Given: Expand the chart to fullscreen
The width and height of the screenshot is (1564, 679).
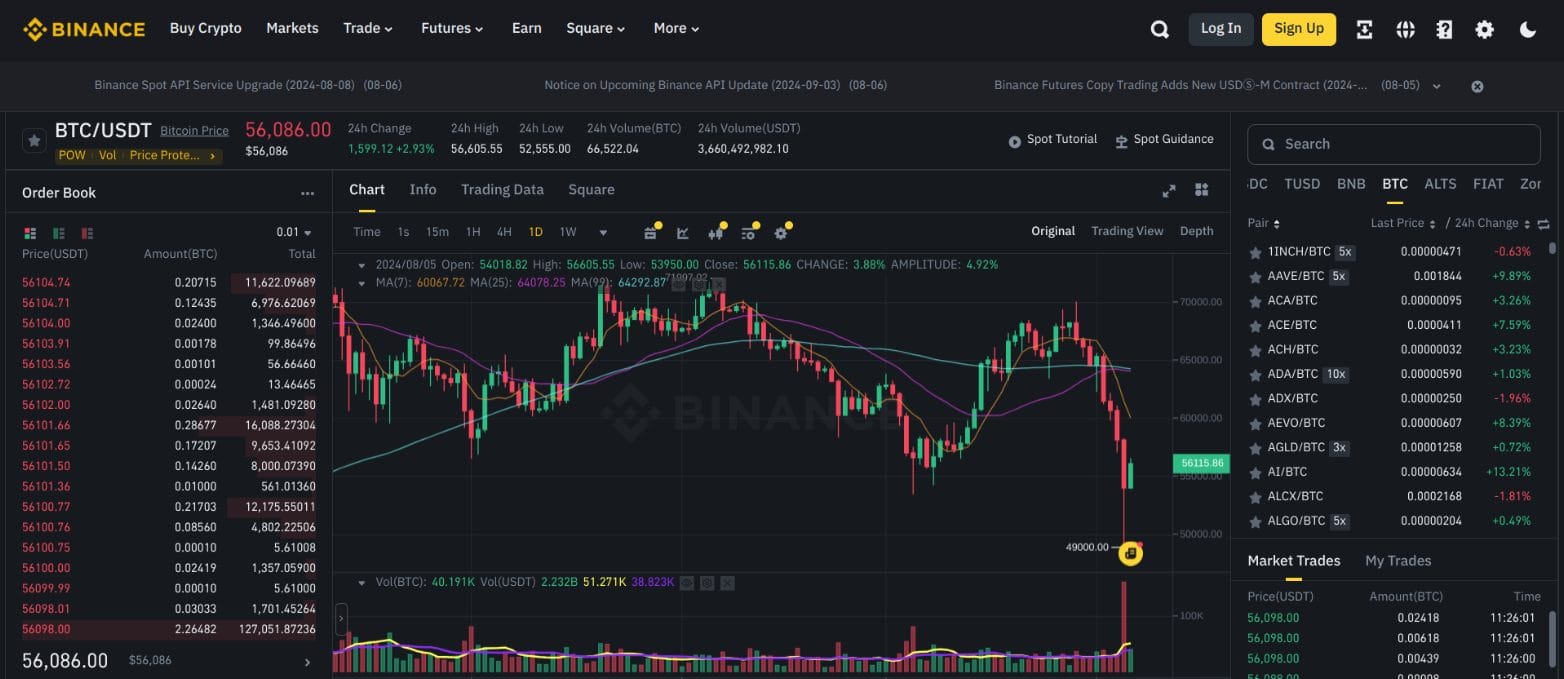Looking at the screenshot, I should [x=1168, y=191].
